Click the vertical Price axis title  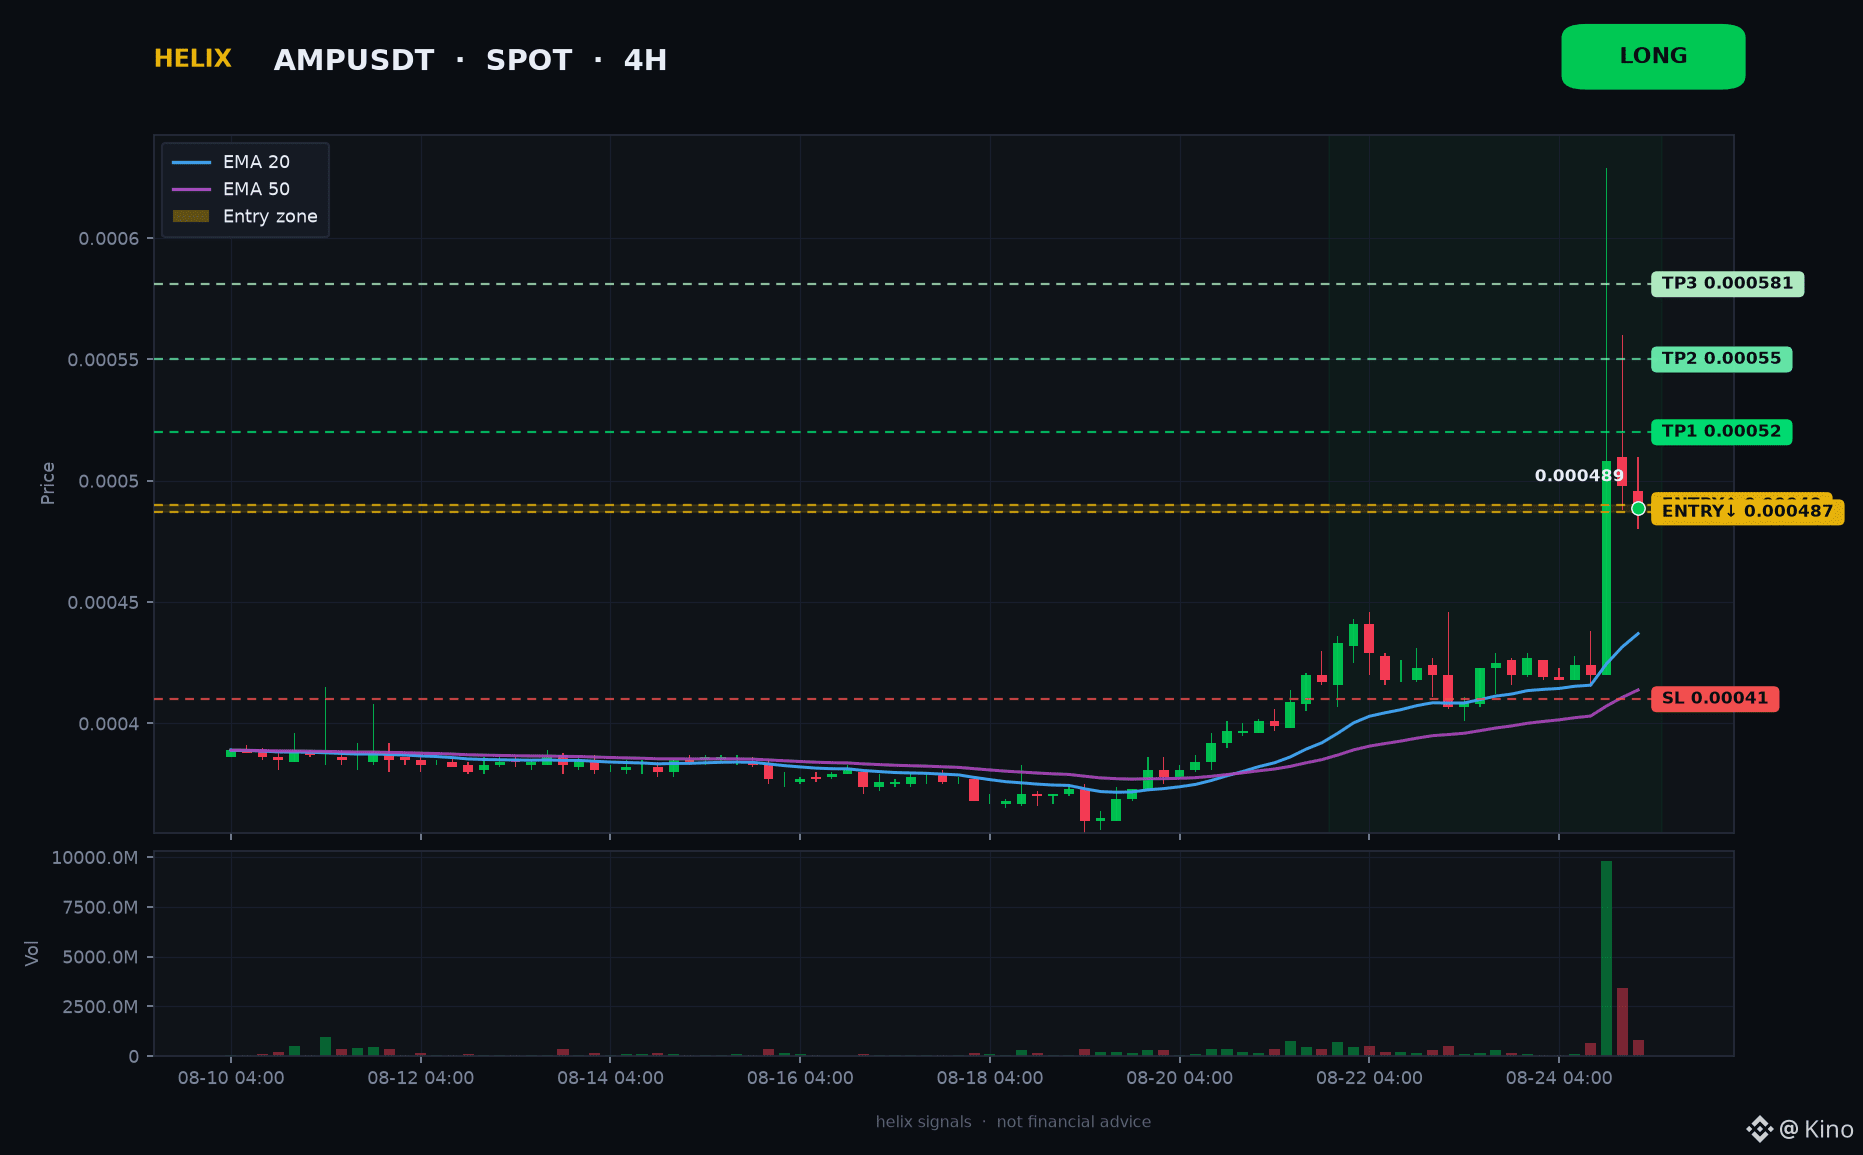coord(48,483)
